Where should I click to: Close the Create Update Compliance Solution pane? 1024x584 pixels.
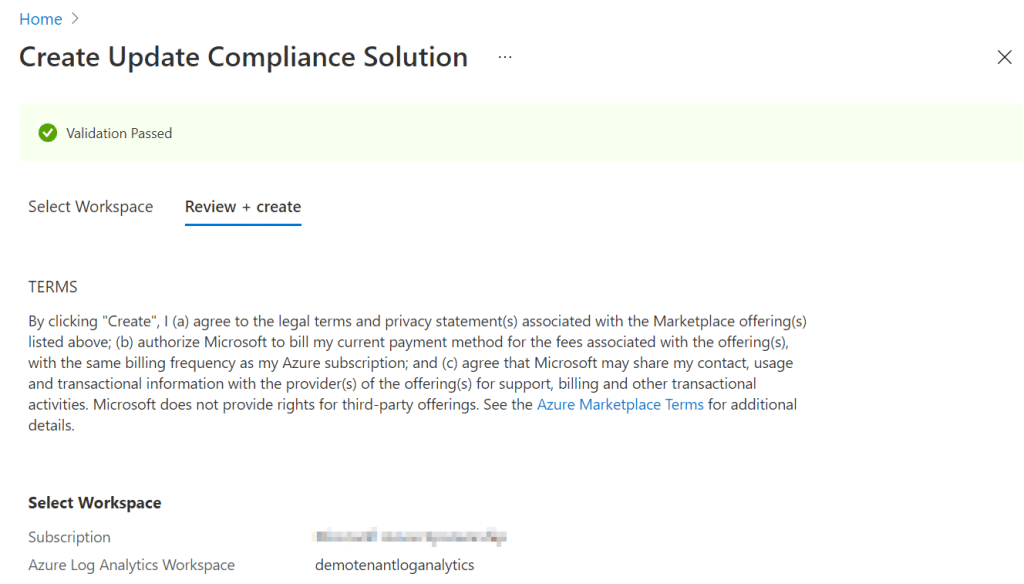pos(1004,57)
